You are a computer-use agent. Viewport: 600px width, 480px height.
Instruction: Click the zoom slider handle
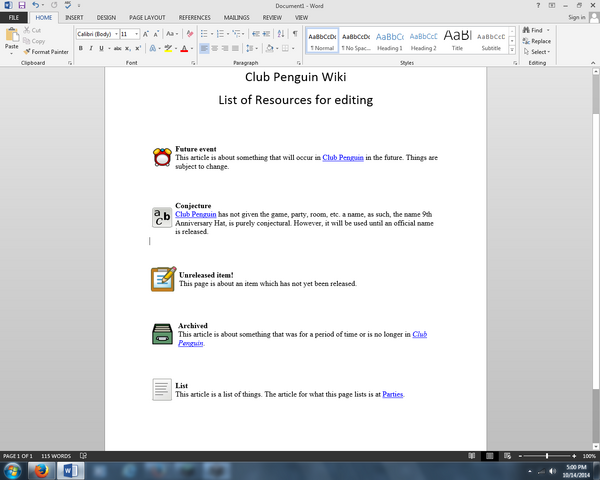(547, 456)
